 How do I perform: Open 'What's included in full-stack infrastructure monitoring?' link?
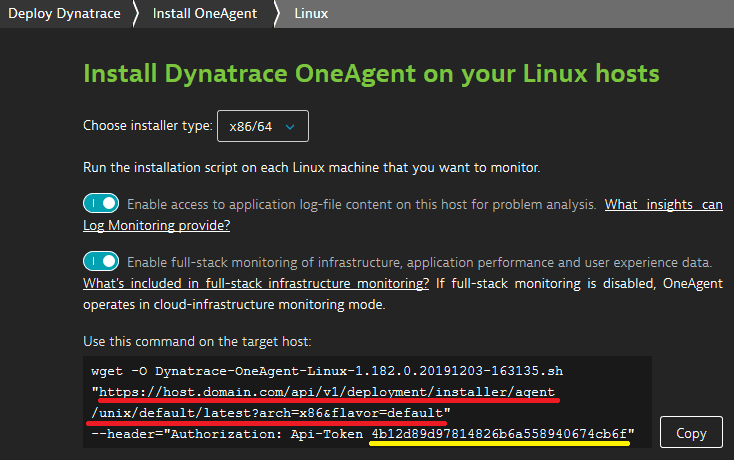pyautogui.click(x=256, y=284)
